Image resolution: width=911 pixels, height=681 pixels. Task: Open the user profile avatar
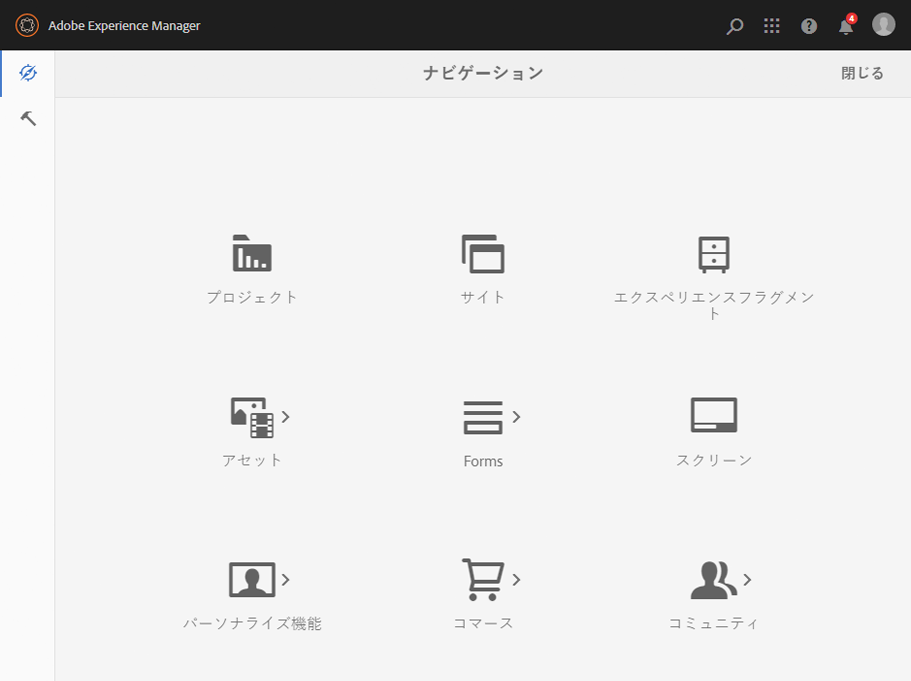click(883, 25)
